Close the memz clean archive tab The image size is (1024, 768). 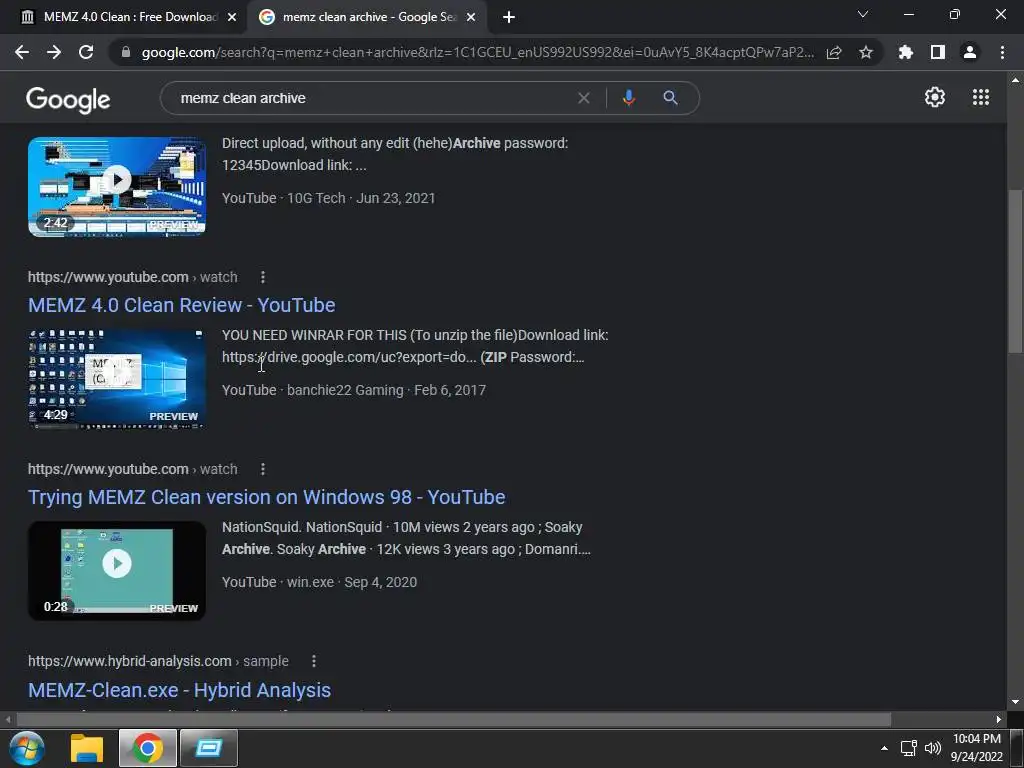471,18
